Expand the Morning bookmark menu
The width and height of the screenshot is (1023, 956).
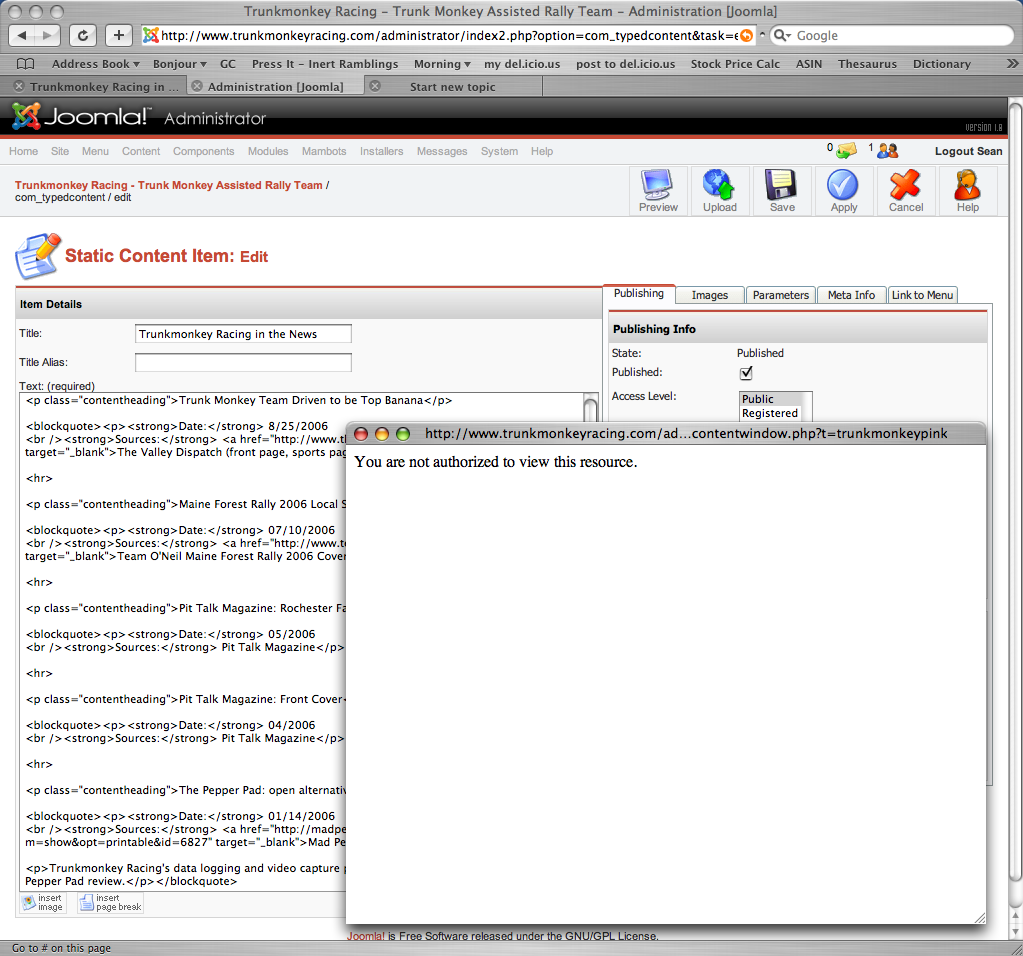(x=442, y=64)
